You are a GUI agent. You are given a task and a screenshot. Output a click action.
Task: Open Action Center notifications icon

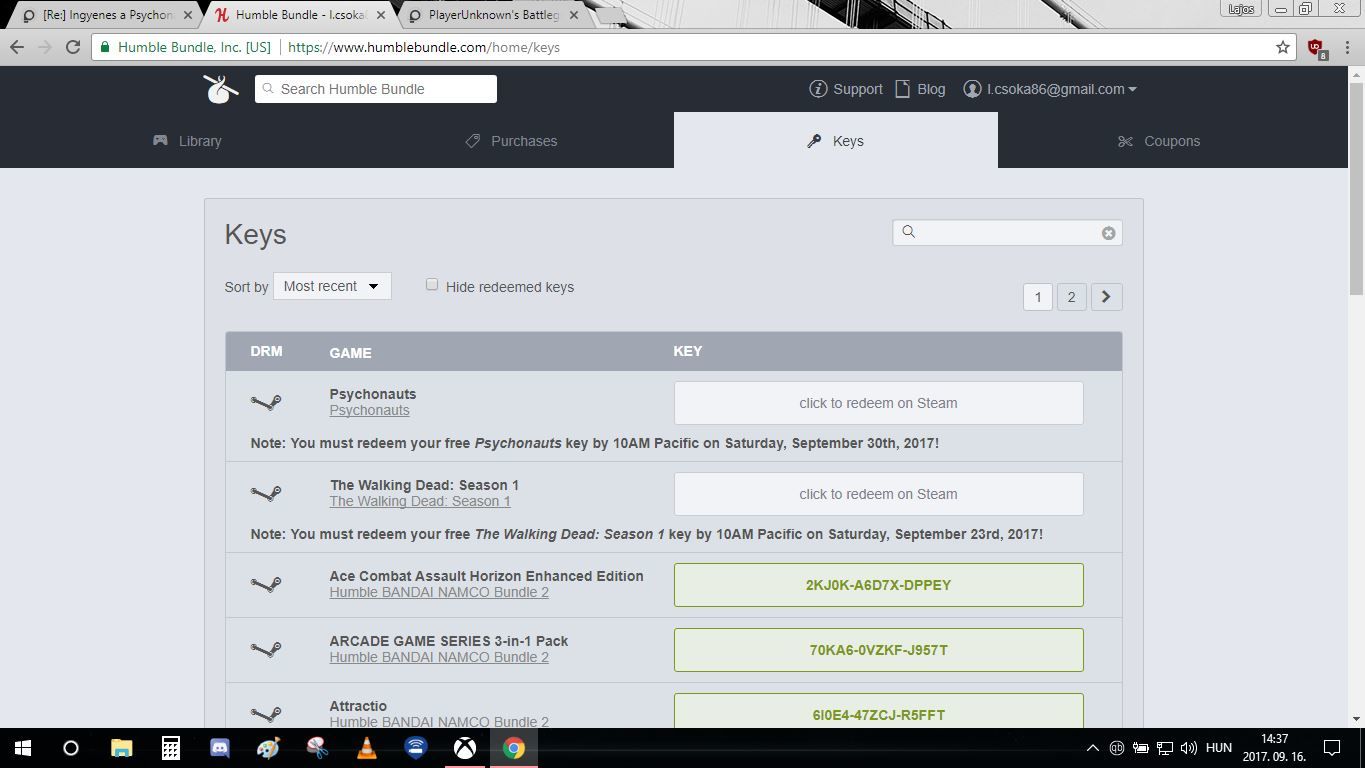1332,748
